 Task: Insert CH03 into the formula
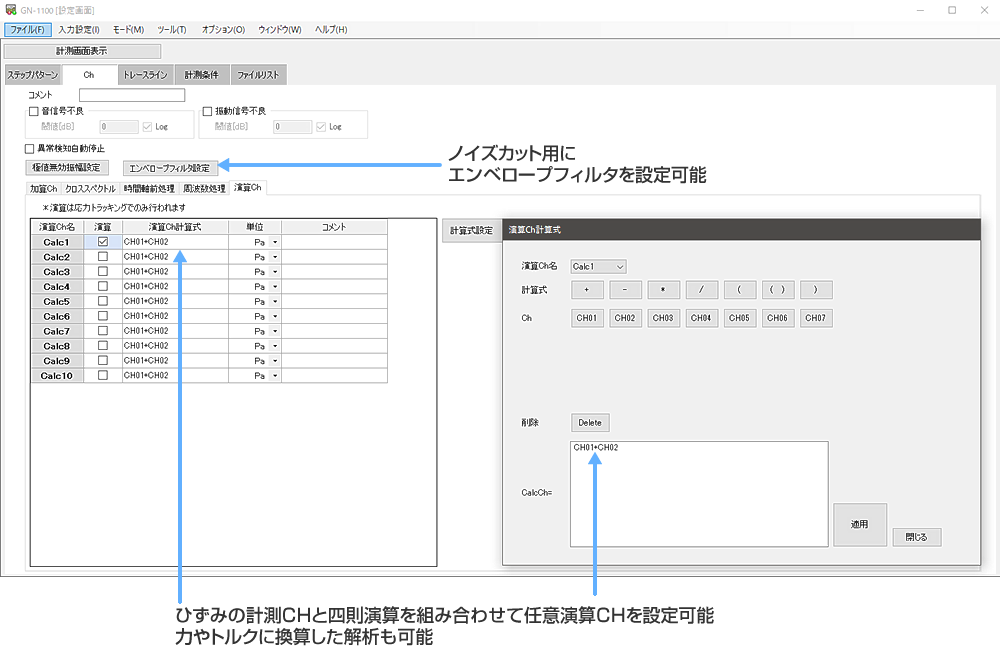click(x=663, y=319)
